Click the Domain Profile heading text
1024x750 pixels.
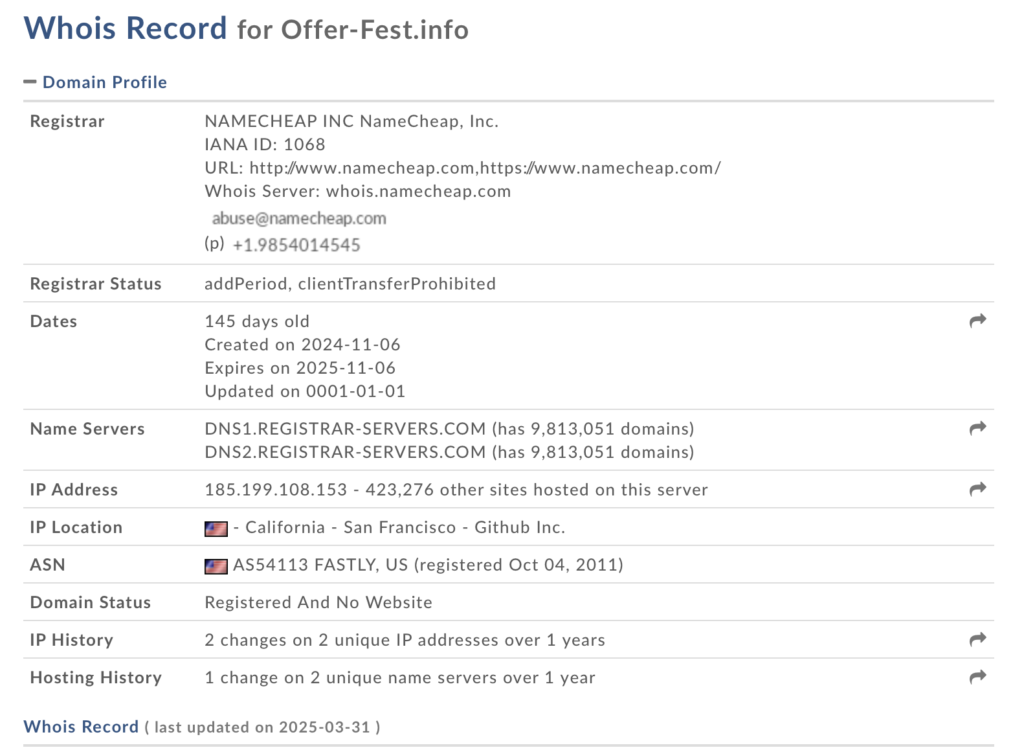tap(104, 82)
